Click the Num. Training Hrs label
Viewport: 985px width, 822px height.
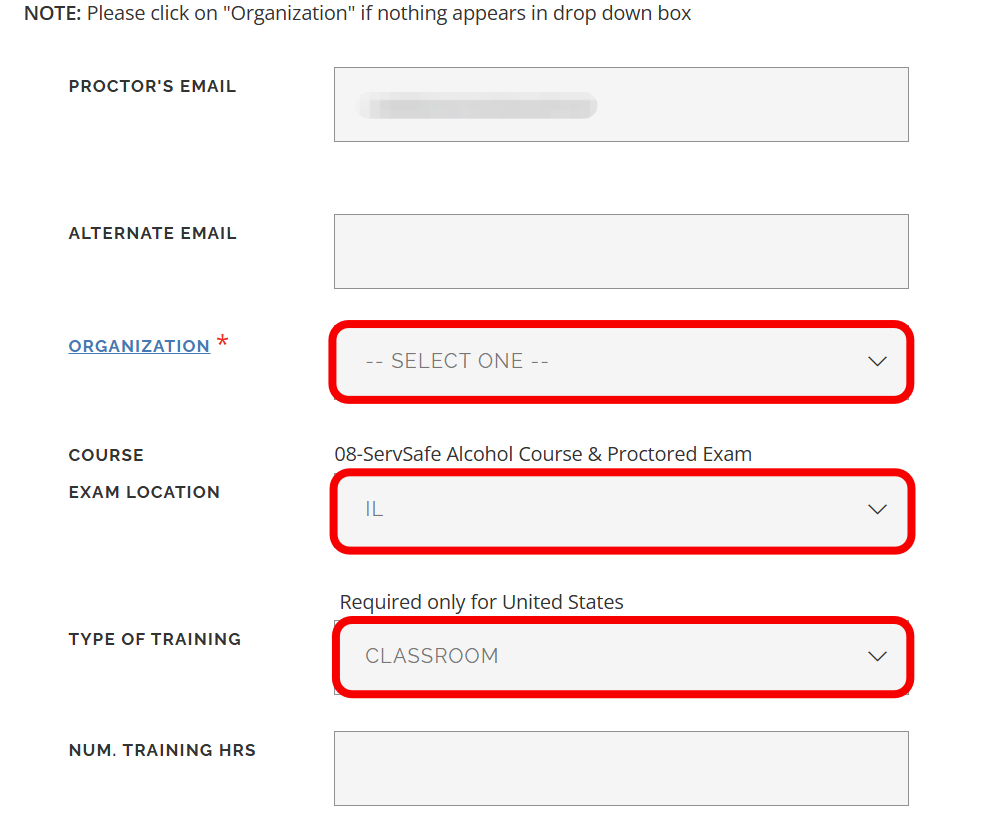point(162,750)
